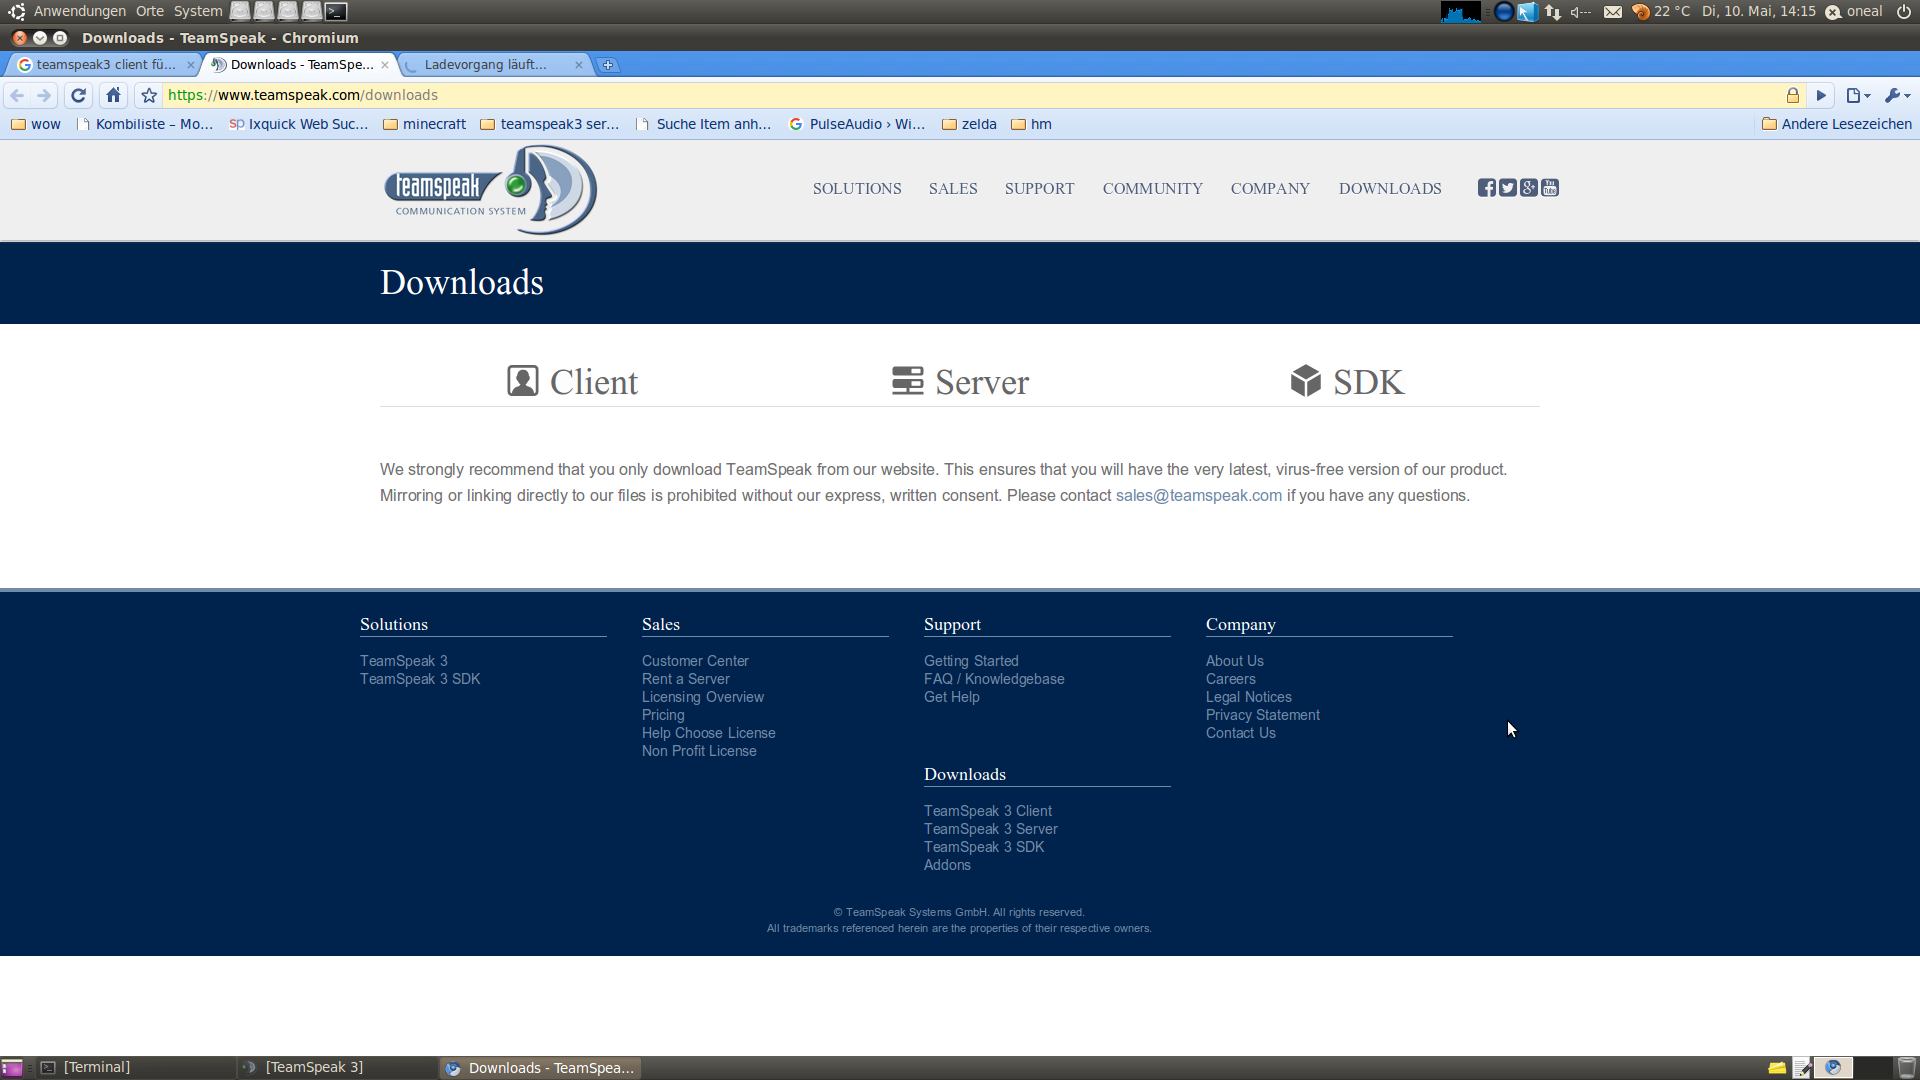Open the SALES navigation menu
The image size is (1920, 1080).
coord(953,189)
